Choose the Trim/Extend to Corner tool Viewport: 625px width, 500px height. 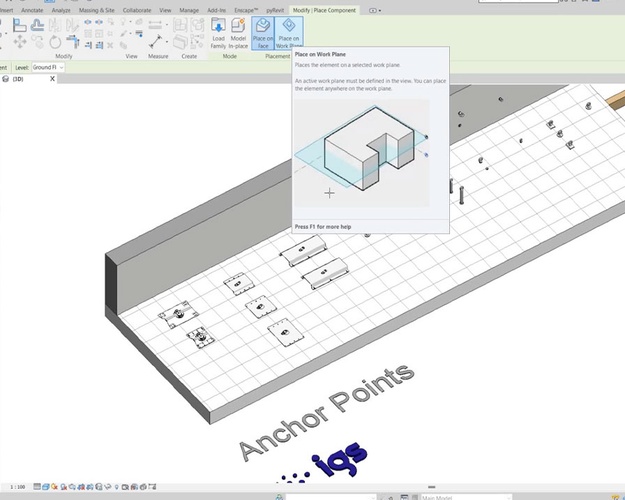pyautogui.click(x=73, y=41)
